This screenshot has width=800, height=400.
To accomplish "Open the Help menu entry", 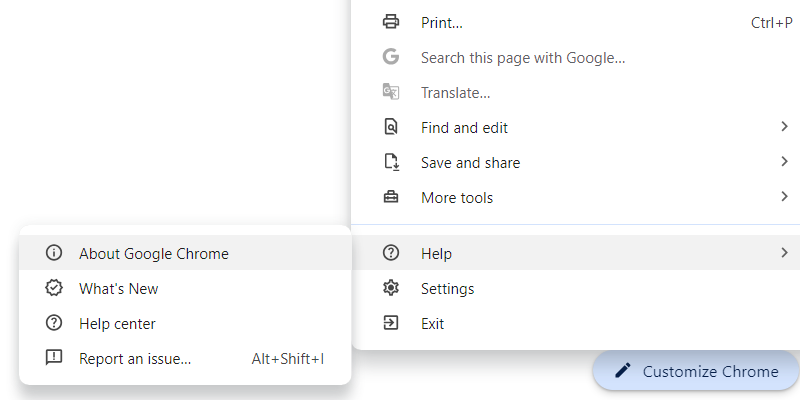I will [x=576, y=253].
